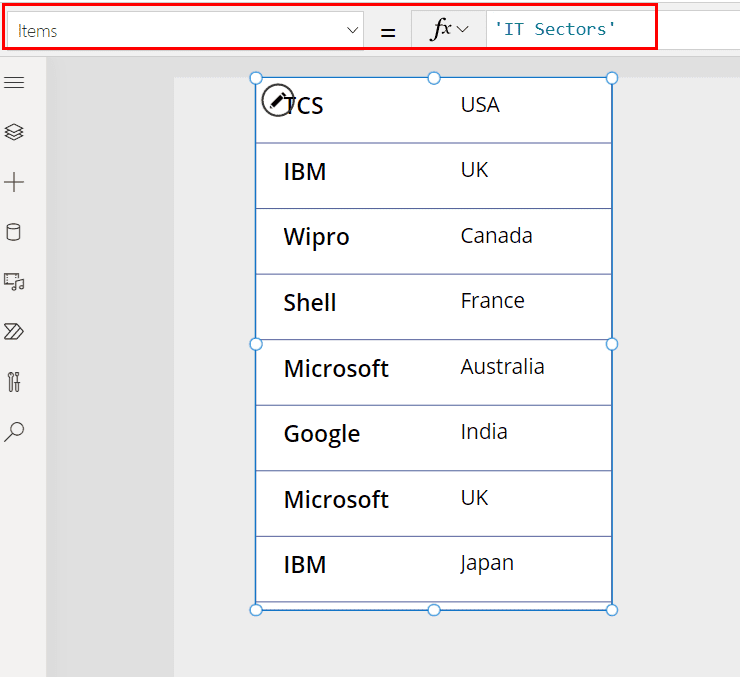Open the Data cylinder icon
Screen dimensions: 740x677
(13, 232)
